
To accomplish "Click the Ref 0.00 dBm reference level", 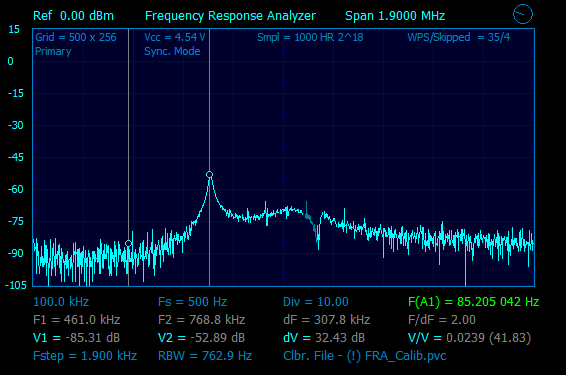I will [x=73, y=16].
